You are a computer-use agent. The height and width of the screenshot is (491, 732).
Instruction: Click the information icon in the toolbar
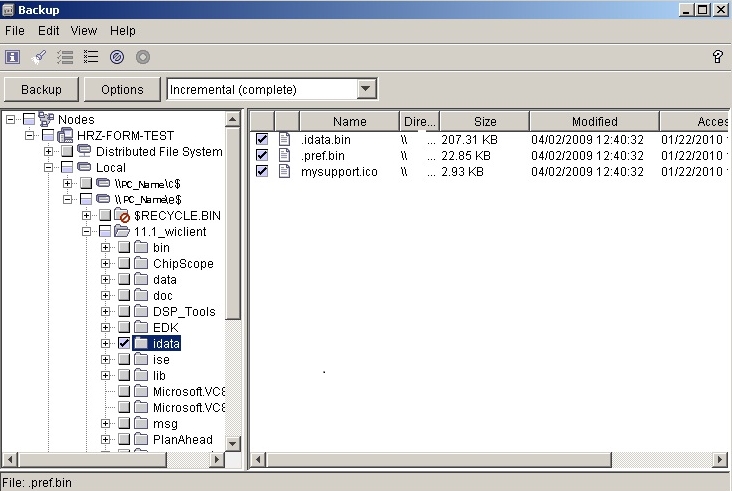pyautogui.click(x=13, y=57)
